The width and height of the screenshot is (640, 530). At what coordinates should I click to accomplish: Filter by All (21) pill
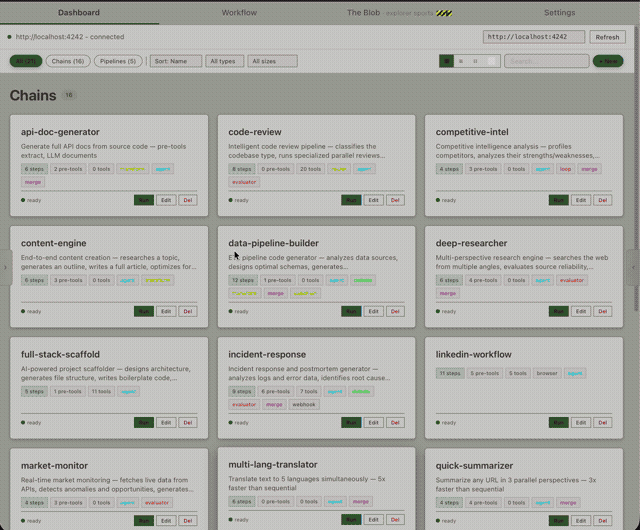pos(26,61)
